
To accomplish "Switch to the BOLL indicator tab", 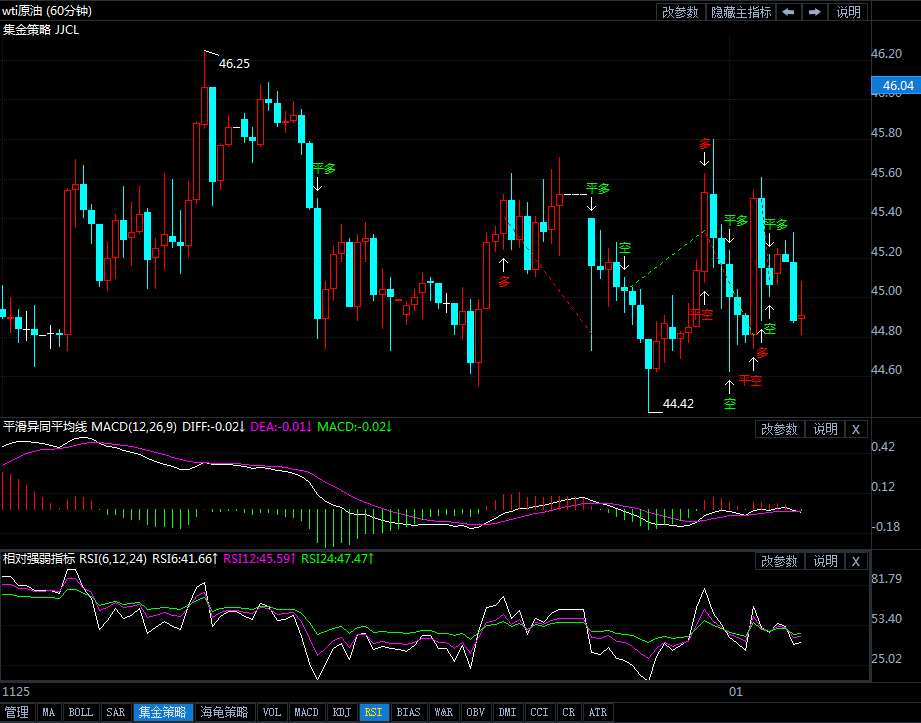I will click(81, 713).
